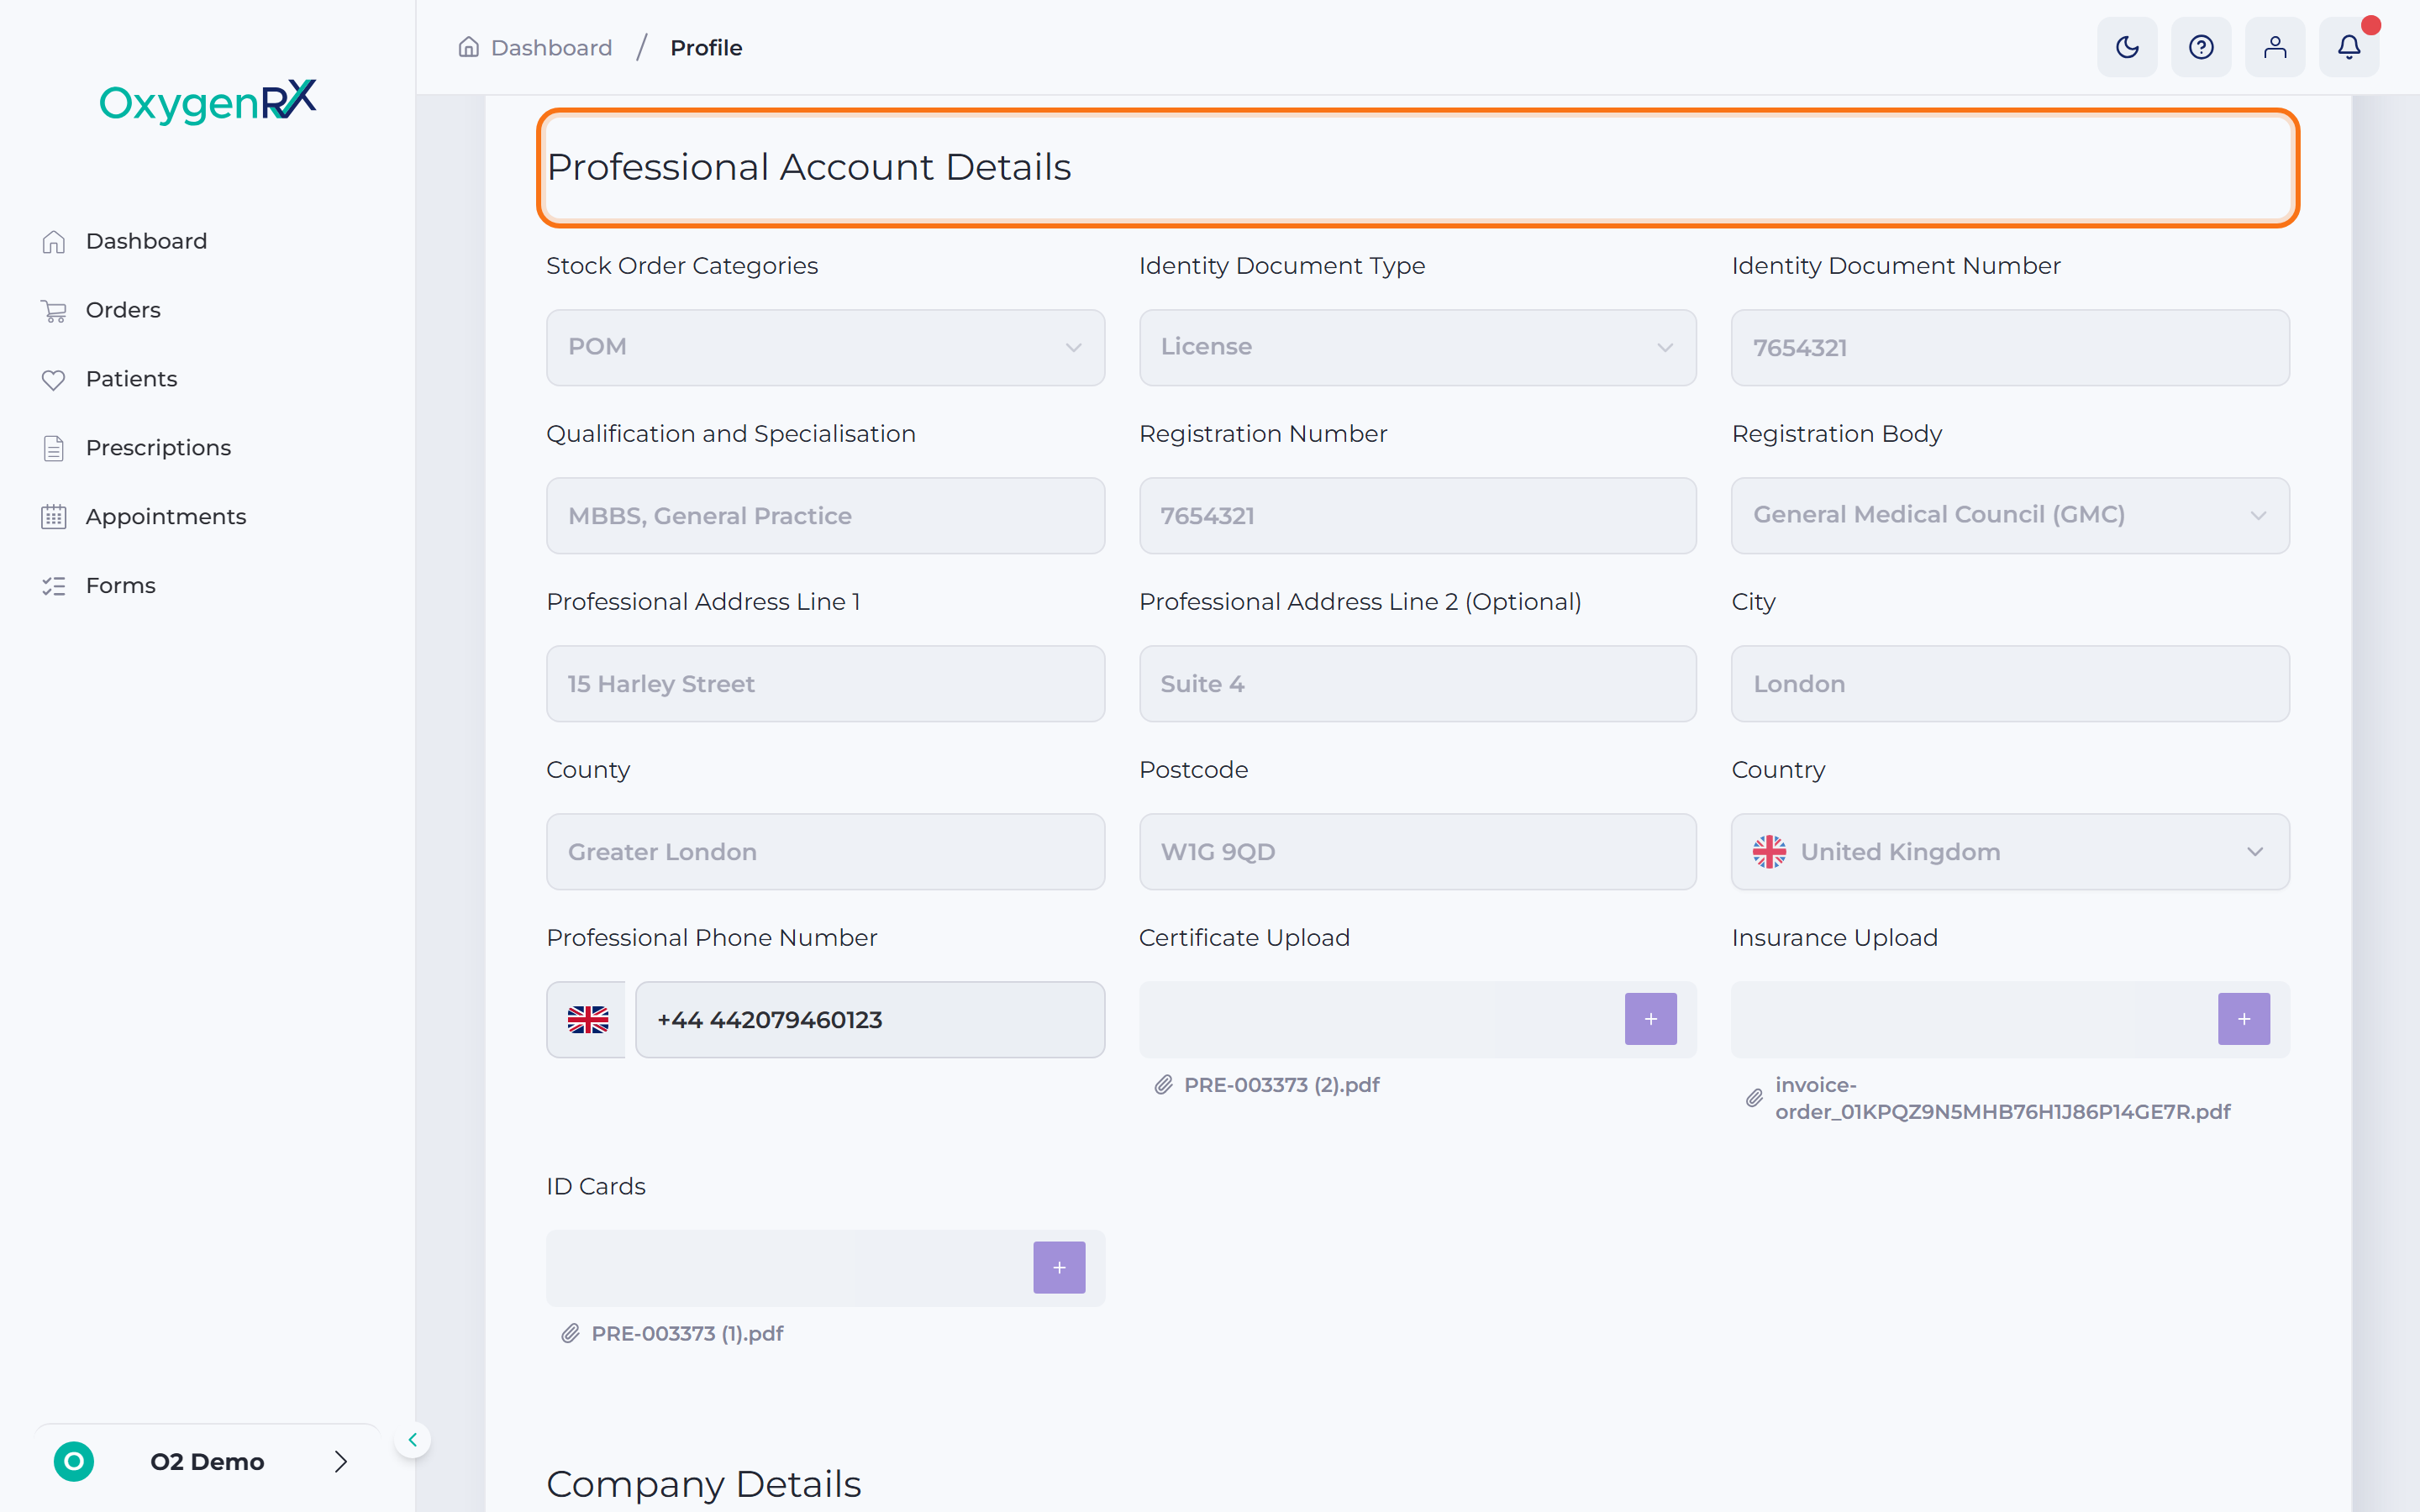2420x1512 pixels.
Task: Click the Professional Account Details heading
Action: (808, 167)
